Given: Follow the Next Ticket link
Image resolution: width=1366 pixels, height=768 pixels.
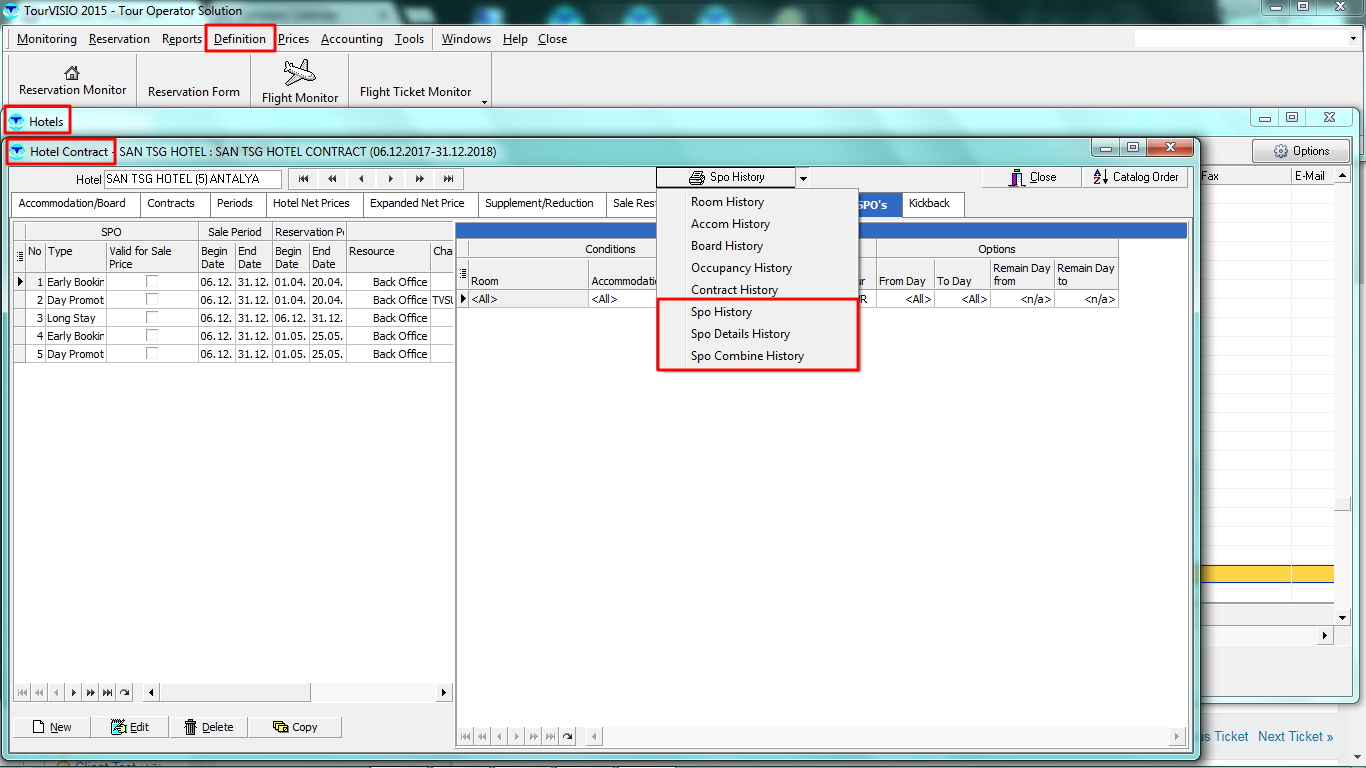Looking at the screenshot, I should click(x=1295, y=736).
